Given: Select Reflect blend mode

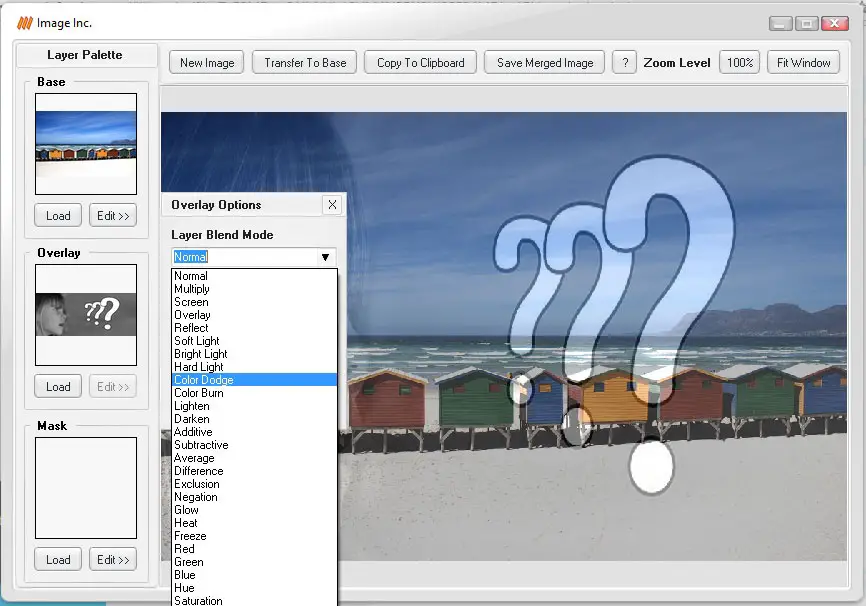Looking at the screenshot, I should tap(254, 328).
